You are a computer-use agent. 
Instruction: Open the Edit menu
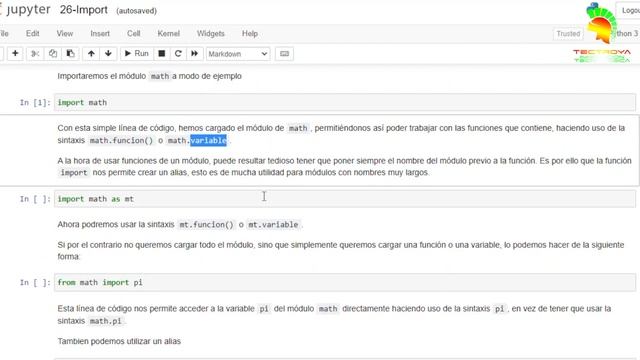(x=33, y=33)
